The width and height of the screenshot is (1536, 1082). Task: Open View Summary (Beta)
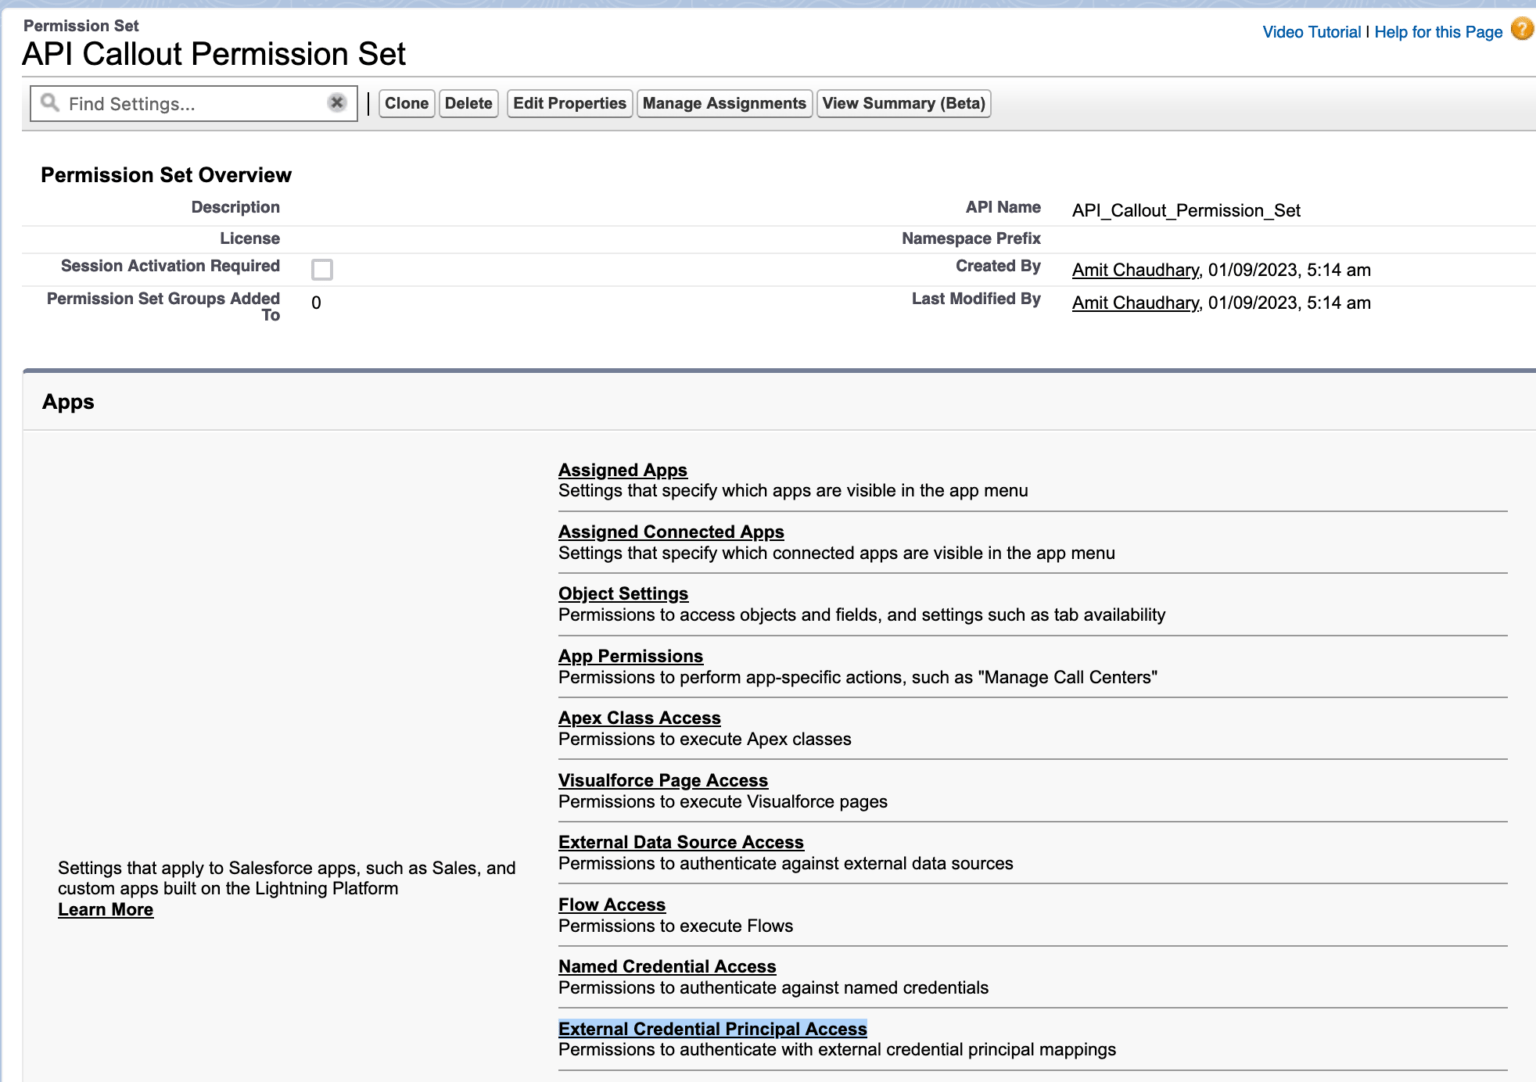click(x=903, y=103)
